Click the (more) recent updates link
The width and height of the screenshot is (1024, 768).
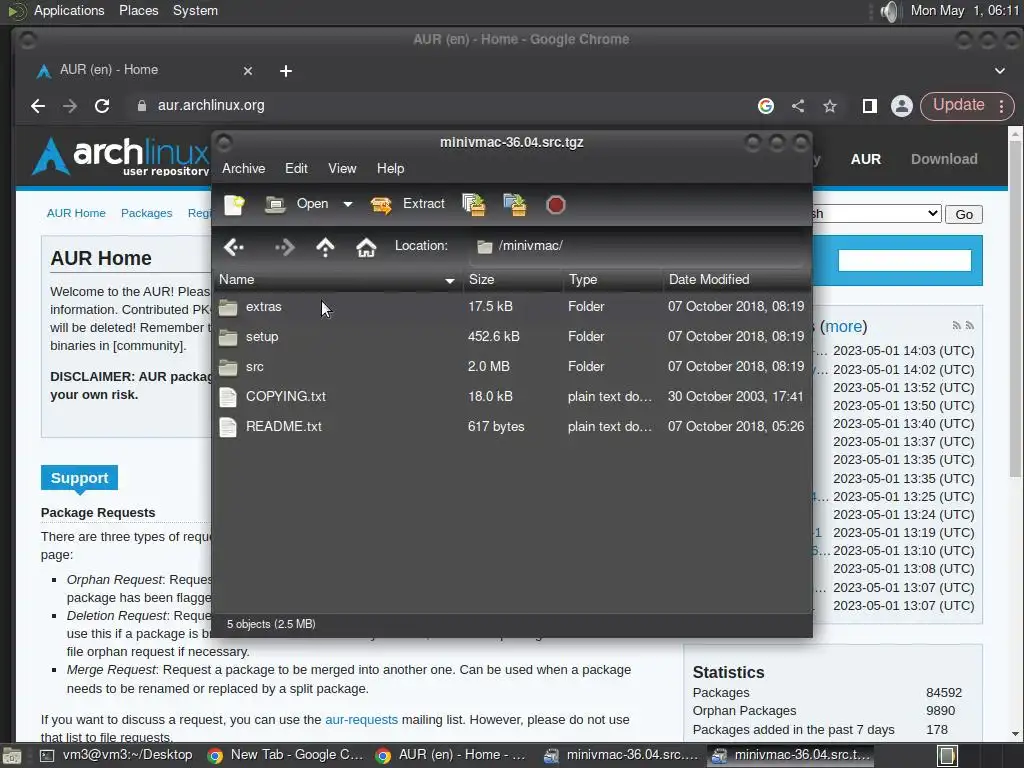point(844,326)
